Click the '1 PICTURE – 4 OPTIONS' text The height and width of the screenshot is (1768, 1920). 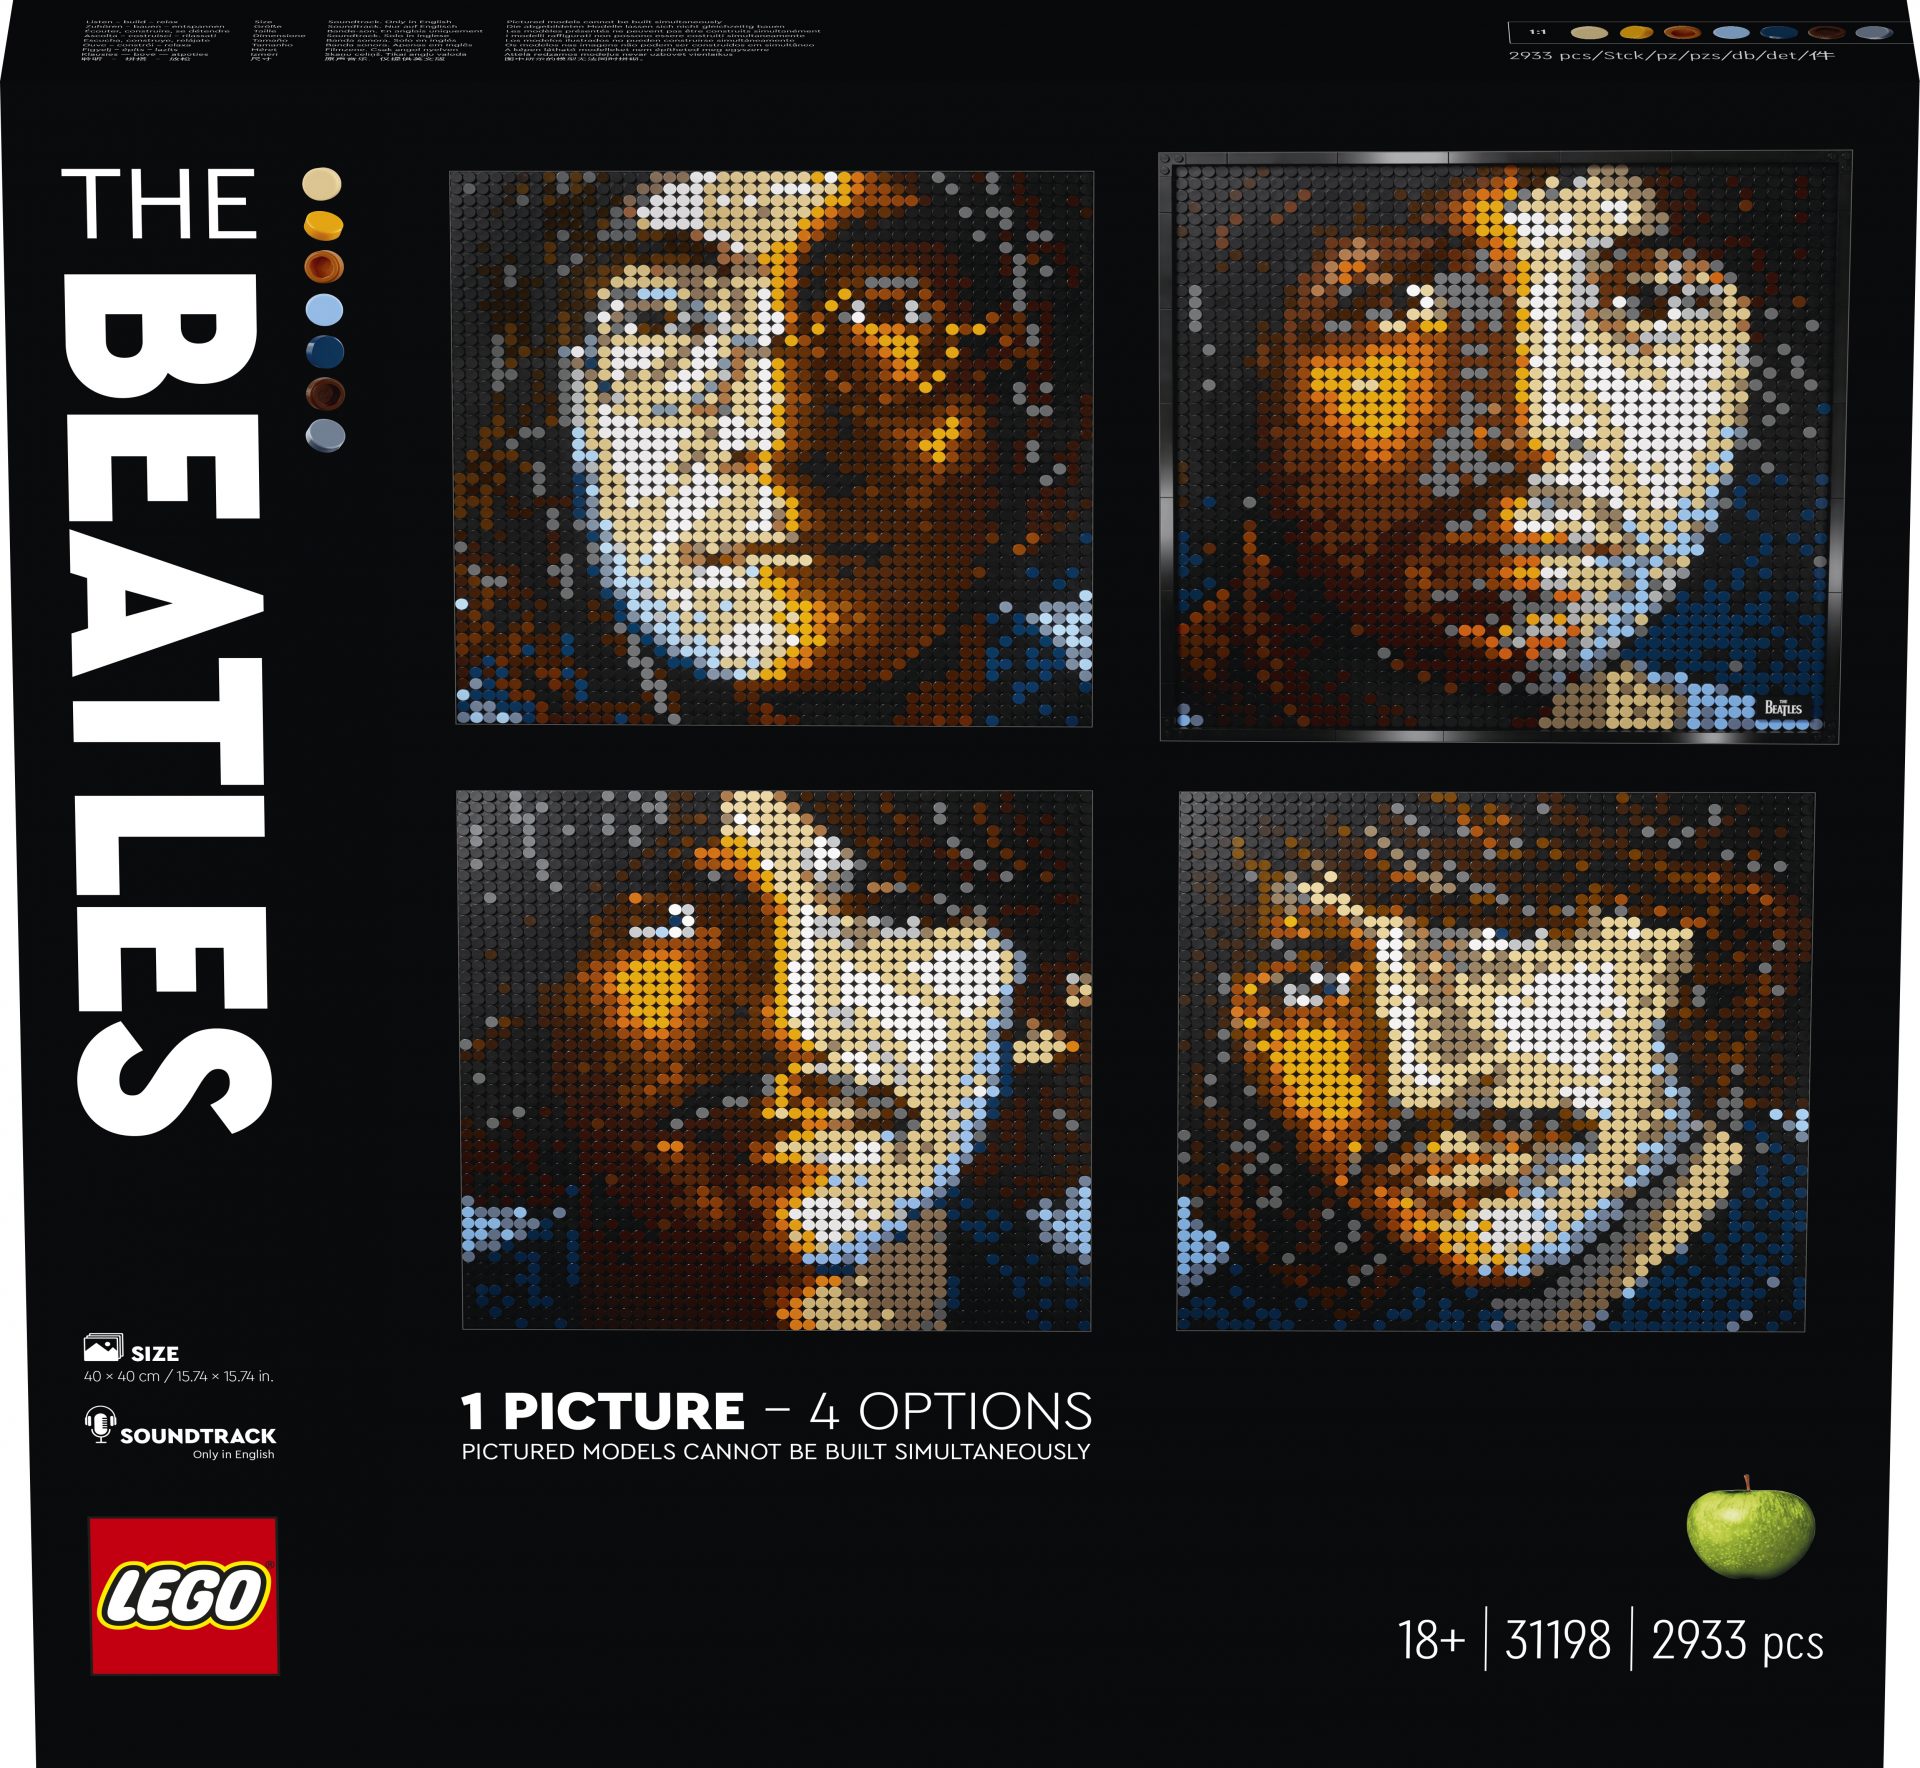click(x=777, y=1411)
